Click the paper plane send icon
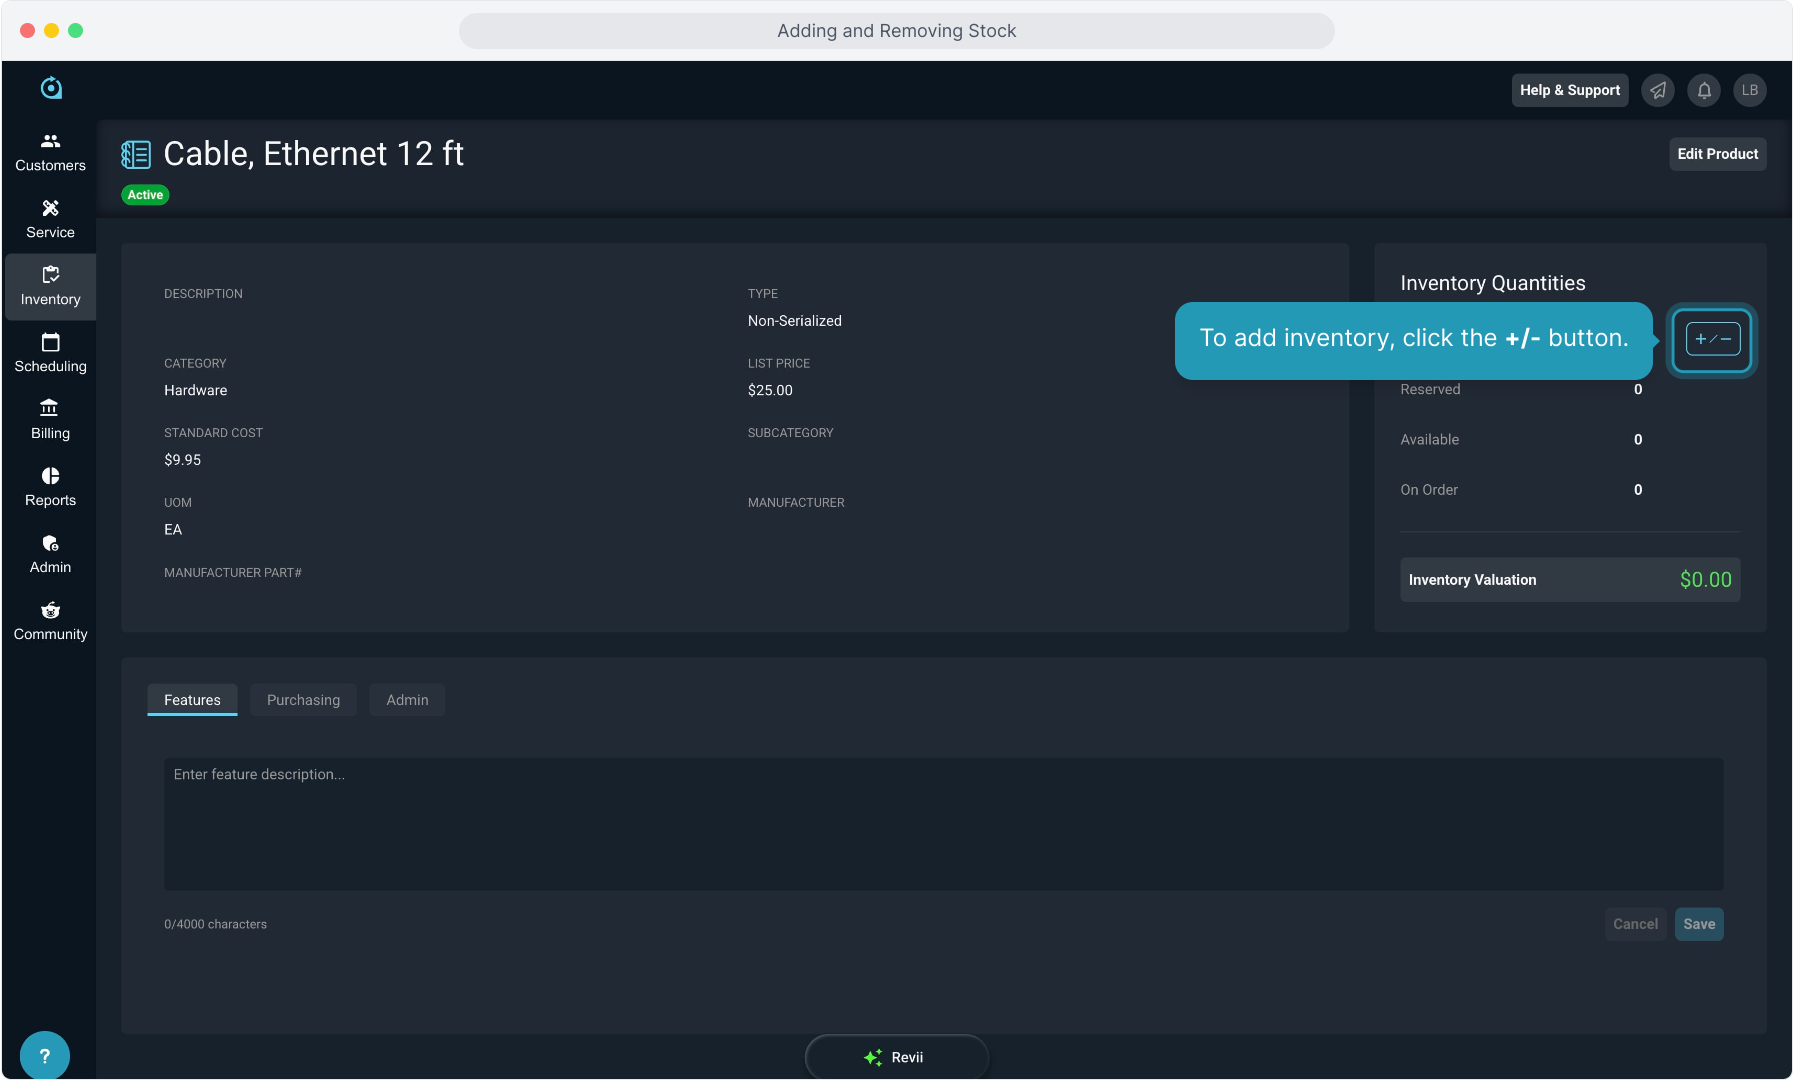This screenshot has width=1794, height=1080. pos(1658,90)
